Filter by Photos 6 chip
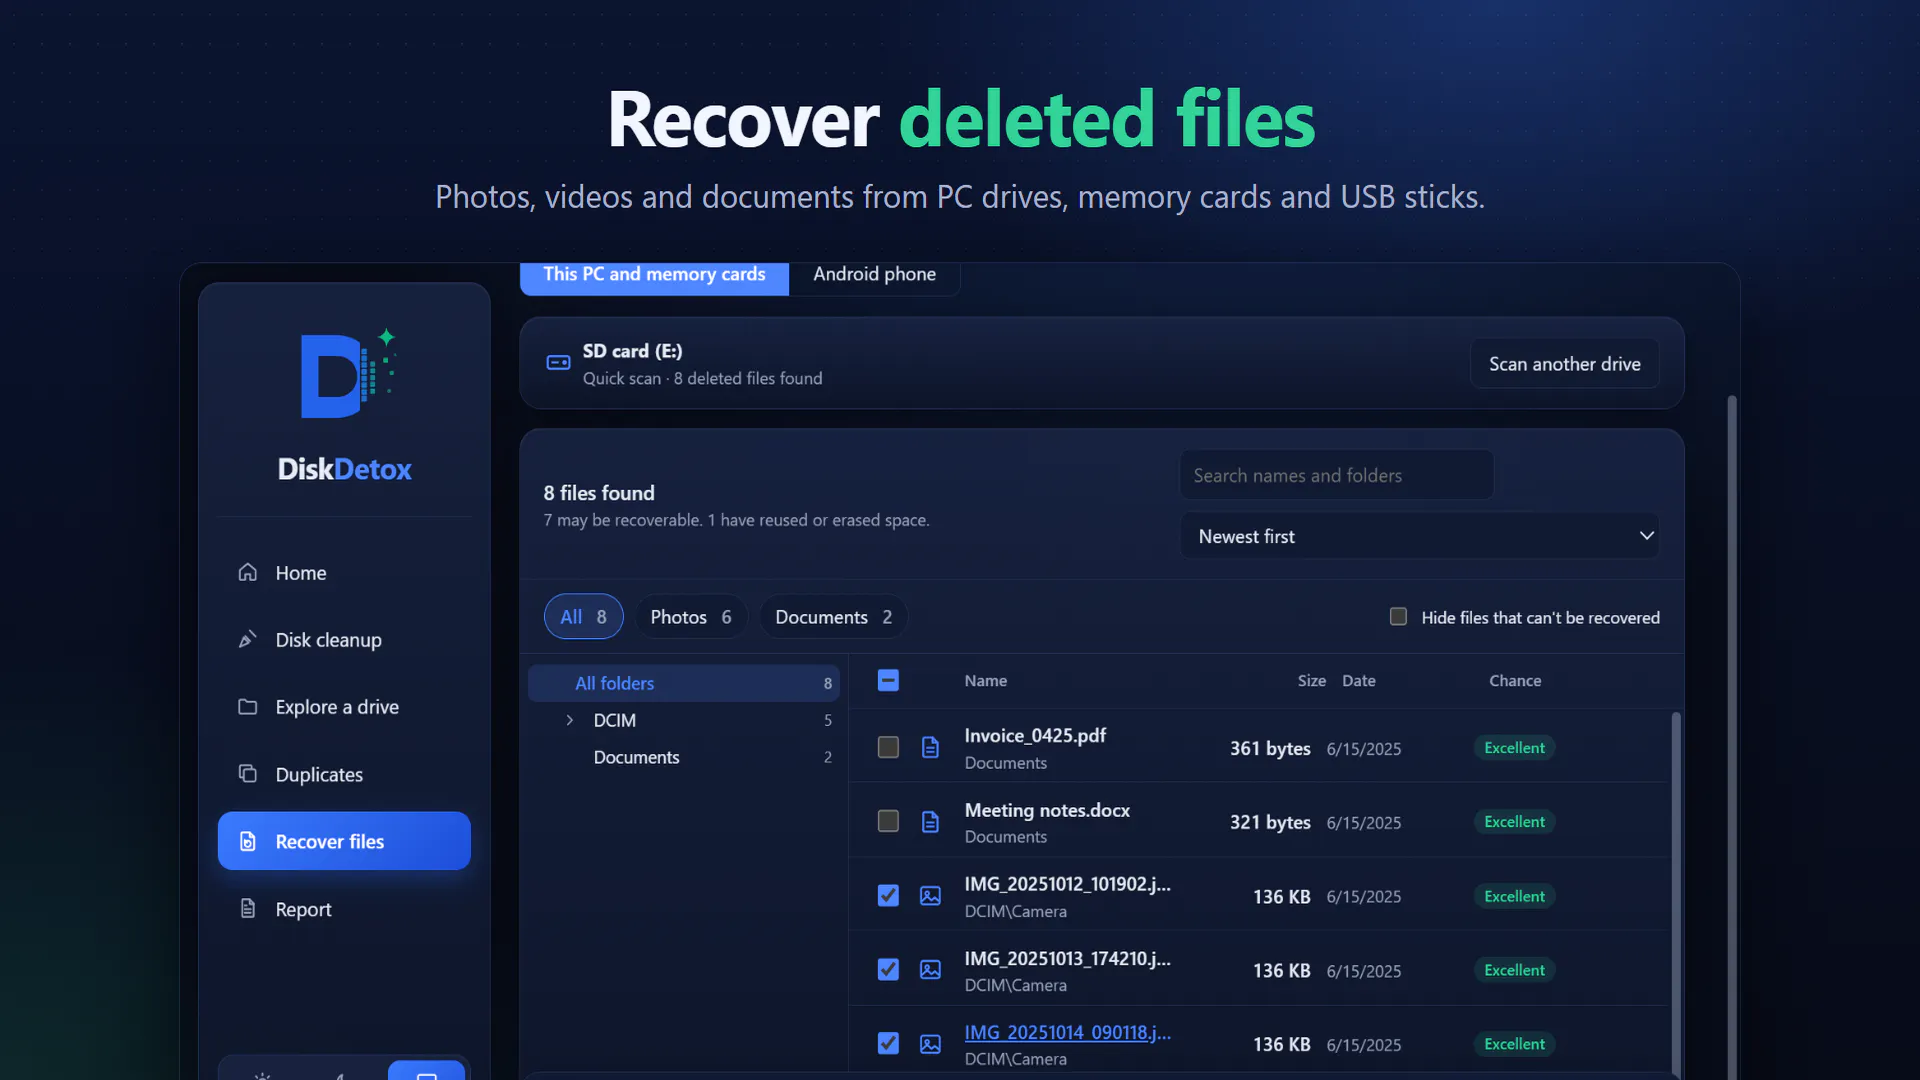Viewport: 1920px width, 1080px height. point(691,617)
